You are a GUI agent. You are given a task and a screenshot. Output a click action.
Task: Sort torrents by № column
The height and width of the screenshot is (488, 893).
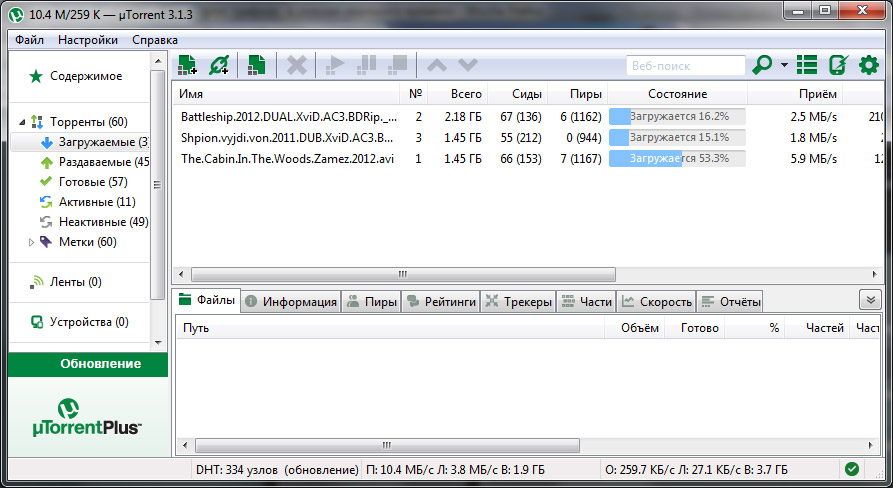415,93
